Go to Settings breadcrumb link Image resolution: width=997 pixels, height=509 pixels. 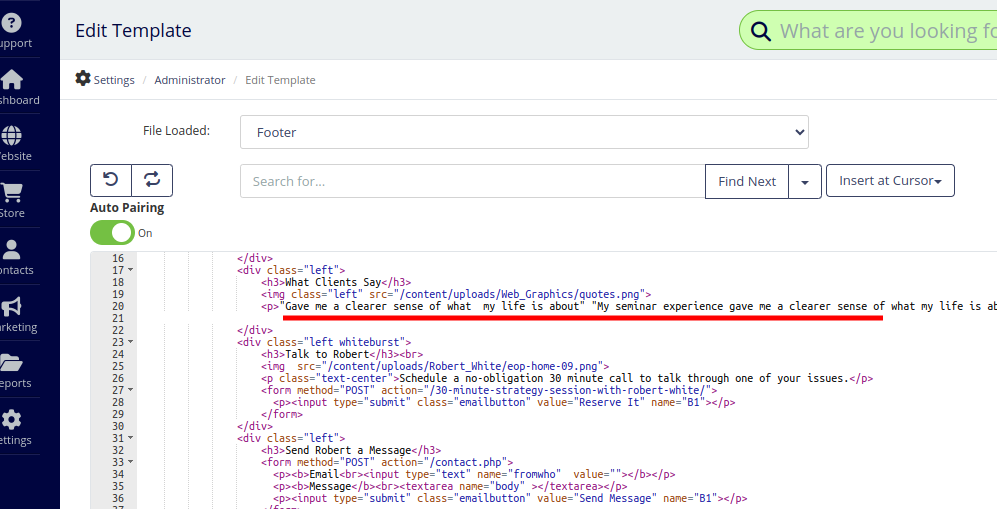tap(114, 80)
